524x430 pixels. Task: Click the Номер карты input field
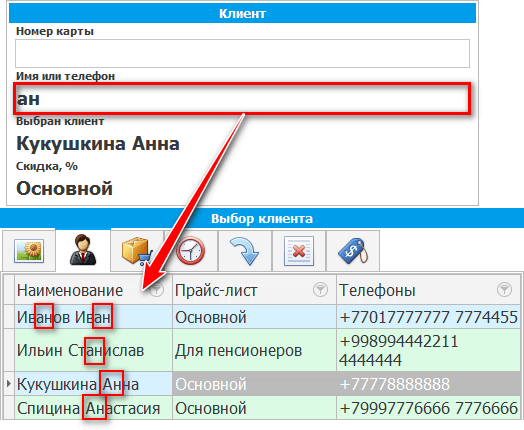[x=242, y=53]
